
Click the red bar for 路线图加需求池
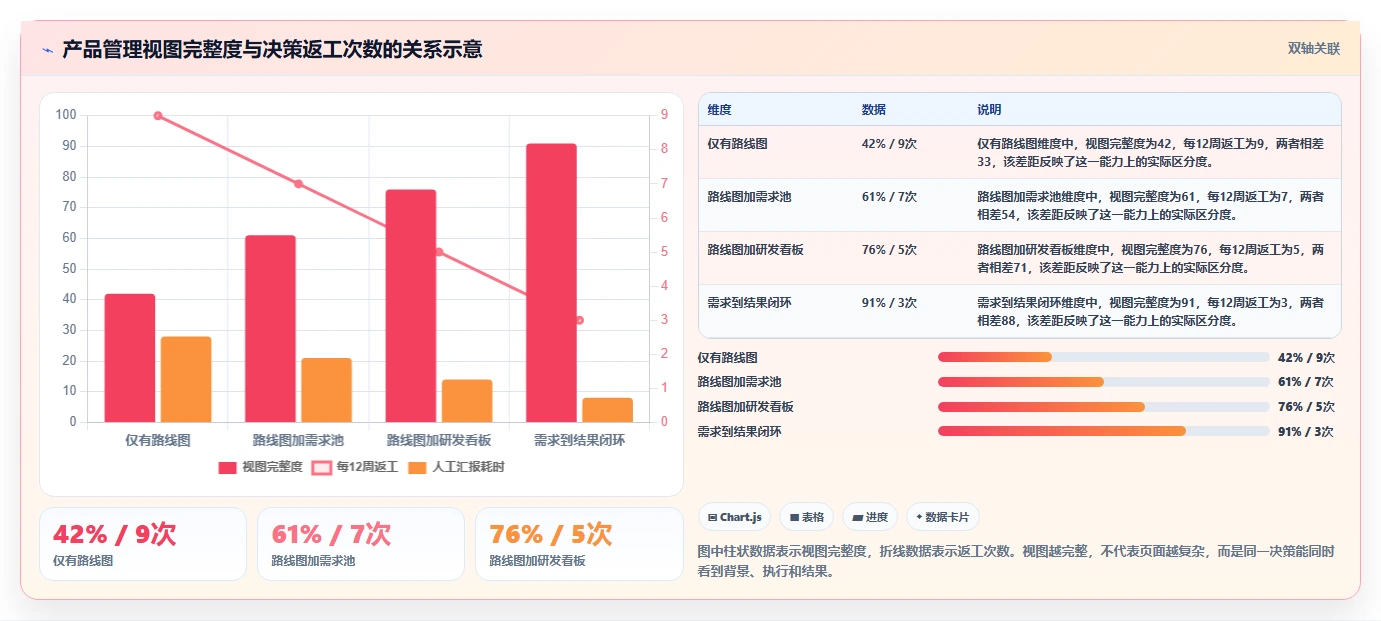(x=270, y=329)
